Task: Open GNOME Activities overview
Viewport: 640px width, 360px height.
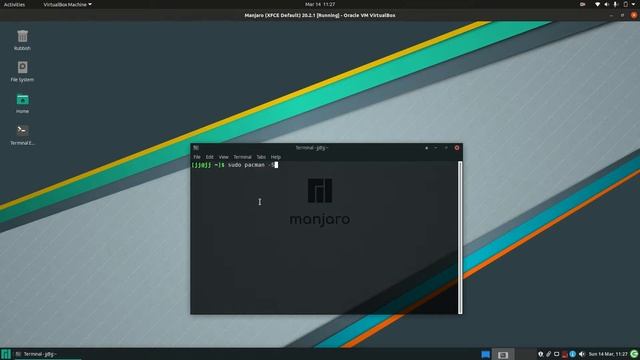Action: [14, 4]
